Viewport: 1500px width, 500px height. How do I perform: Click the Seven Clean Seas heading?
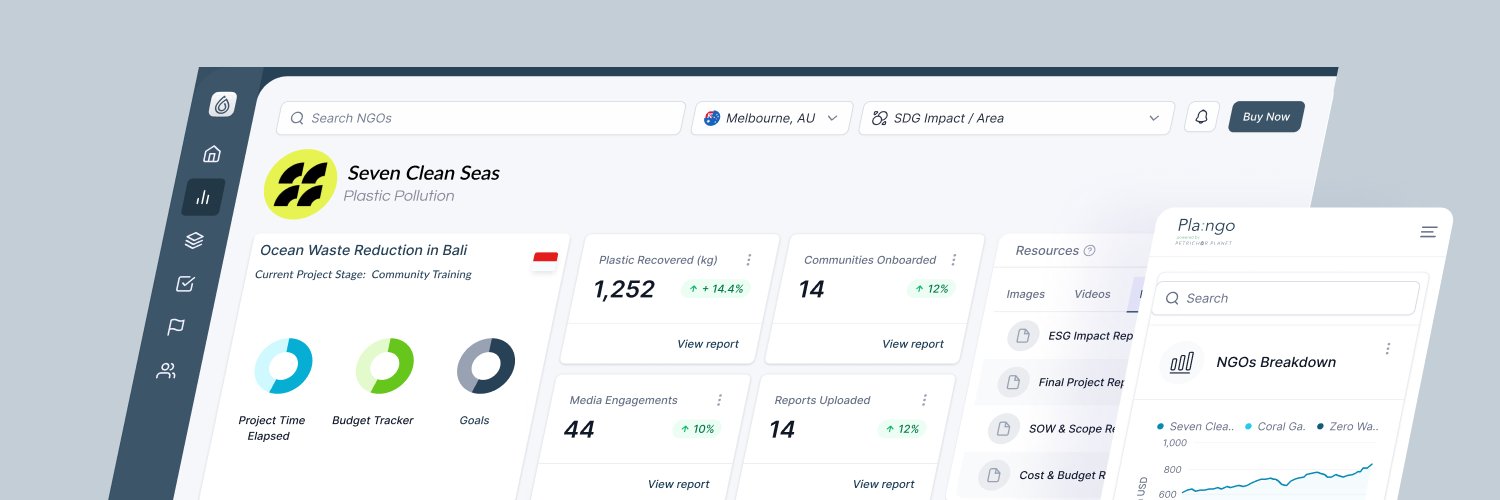coord(423,173)
